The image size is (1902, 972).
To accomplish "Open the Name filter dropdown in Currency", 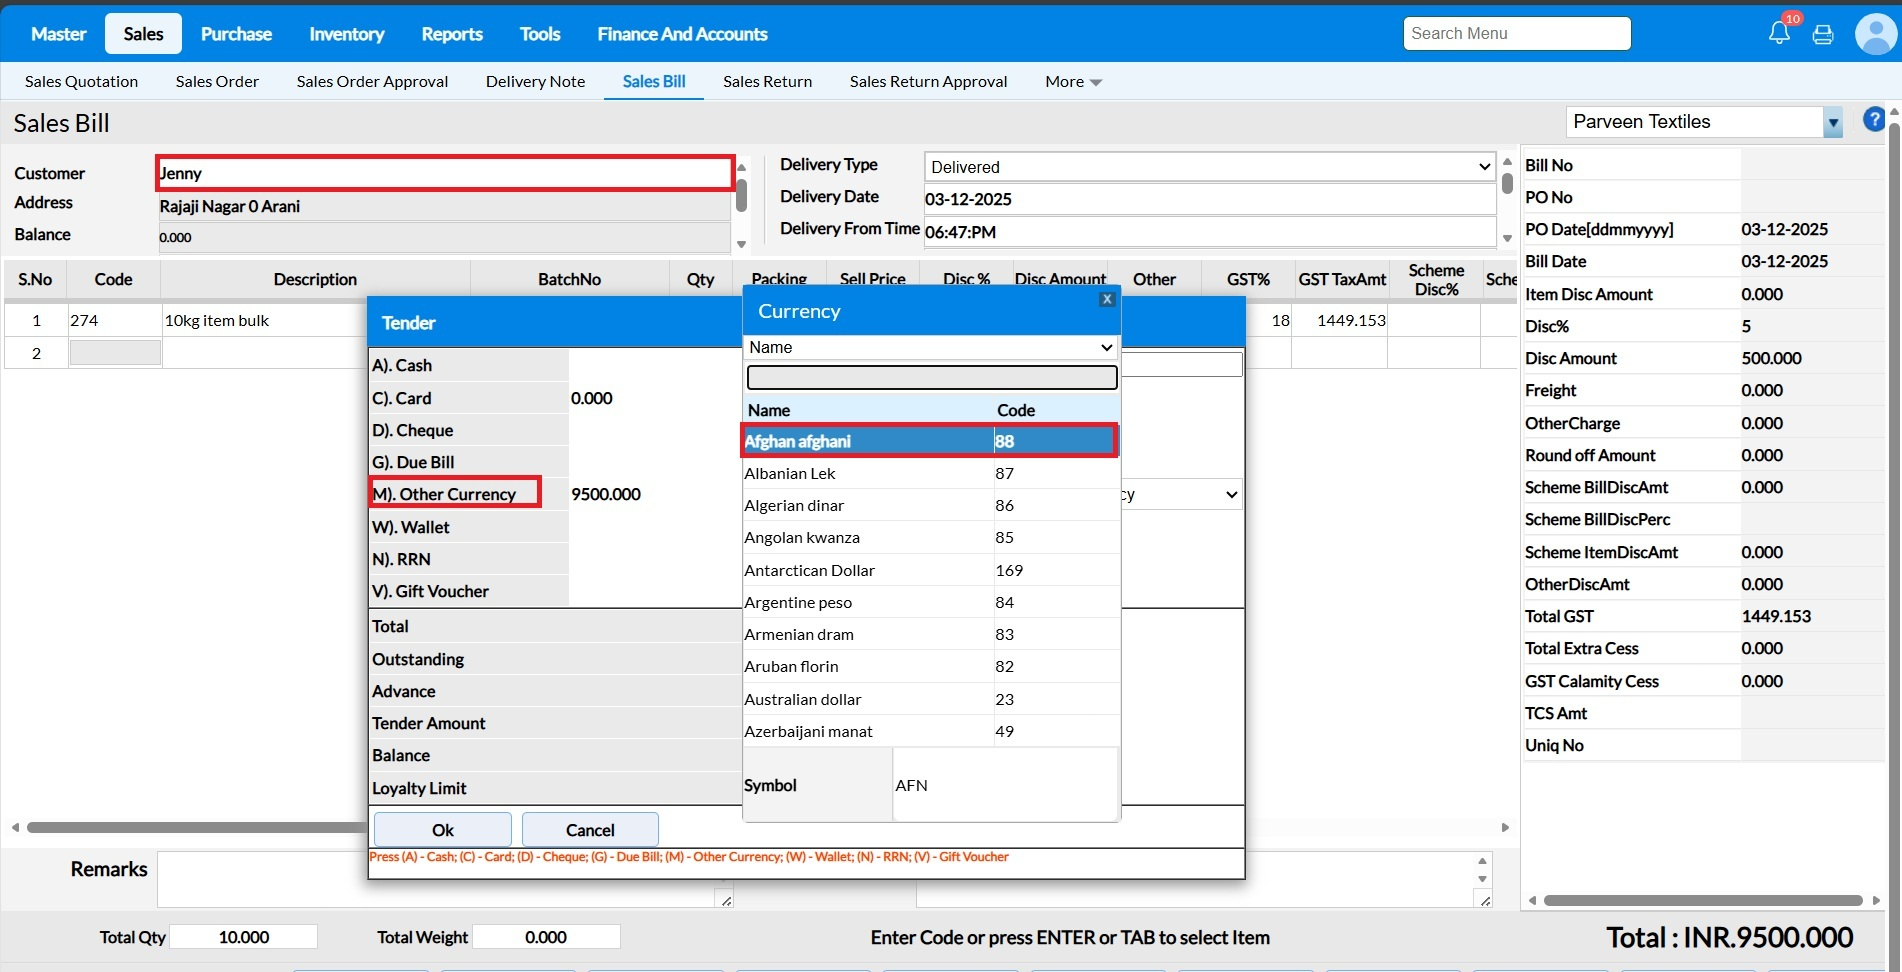I will tap(931, 347).
